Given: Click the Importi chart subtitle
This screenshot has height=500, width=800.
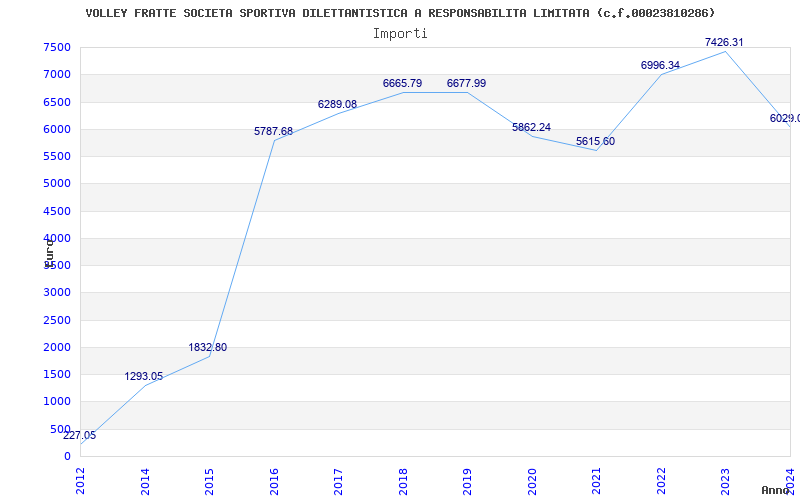Looking at the screenshot, I should click(x=400, y=34).
